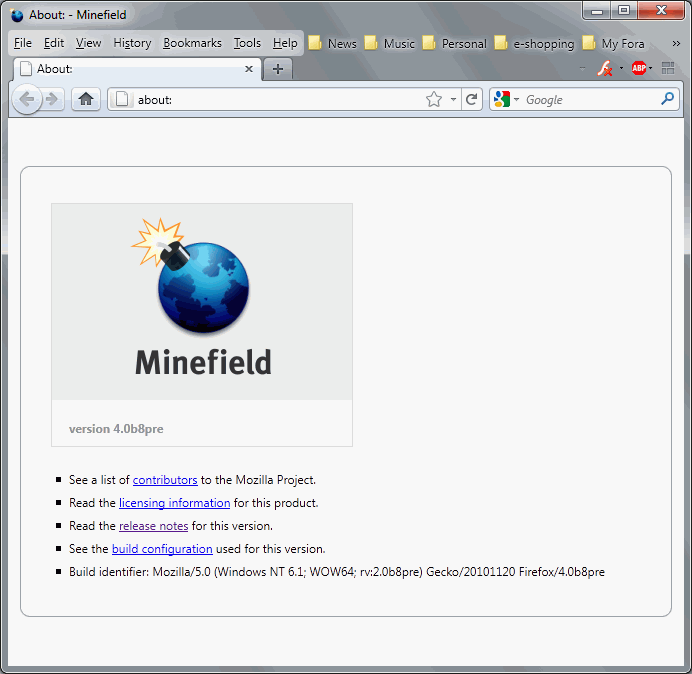The image size is (692, 674).
Task: Open the Help menu
Action: (x=285, y=43)
